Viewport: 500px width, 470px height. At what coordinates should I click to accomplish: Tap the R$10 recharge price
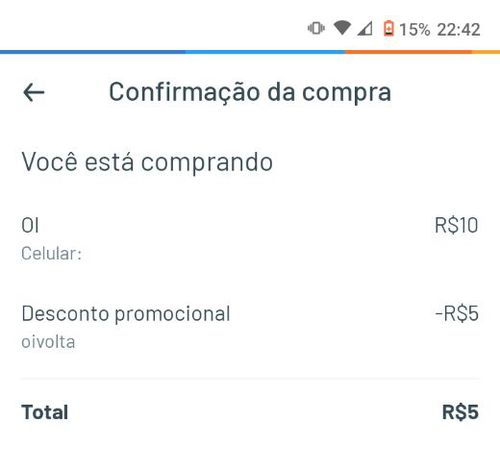[x=456, y=225]
